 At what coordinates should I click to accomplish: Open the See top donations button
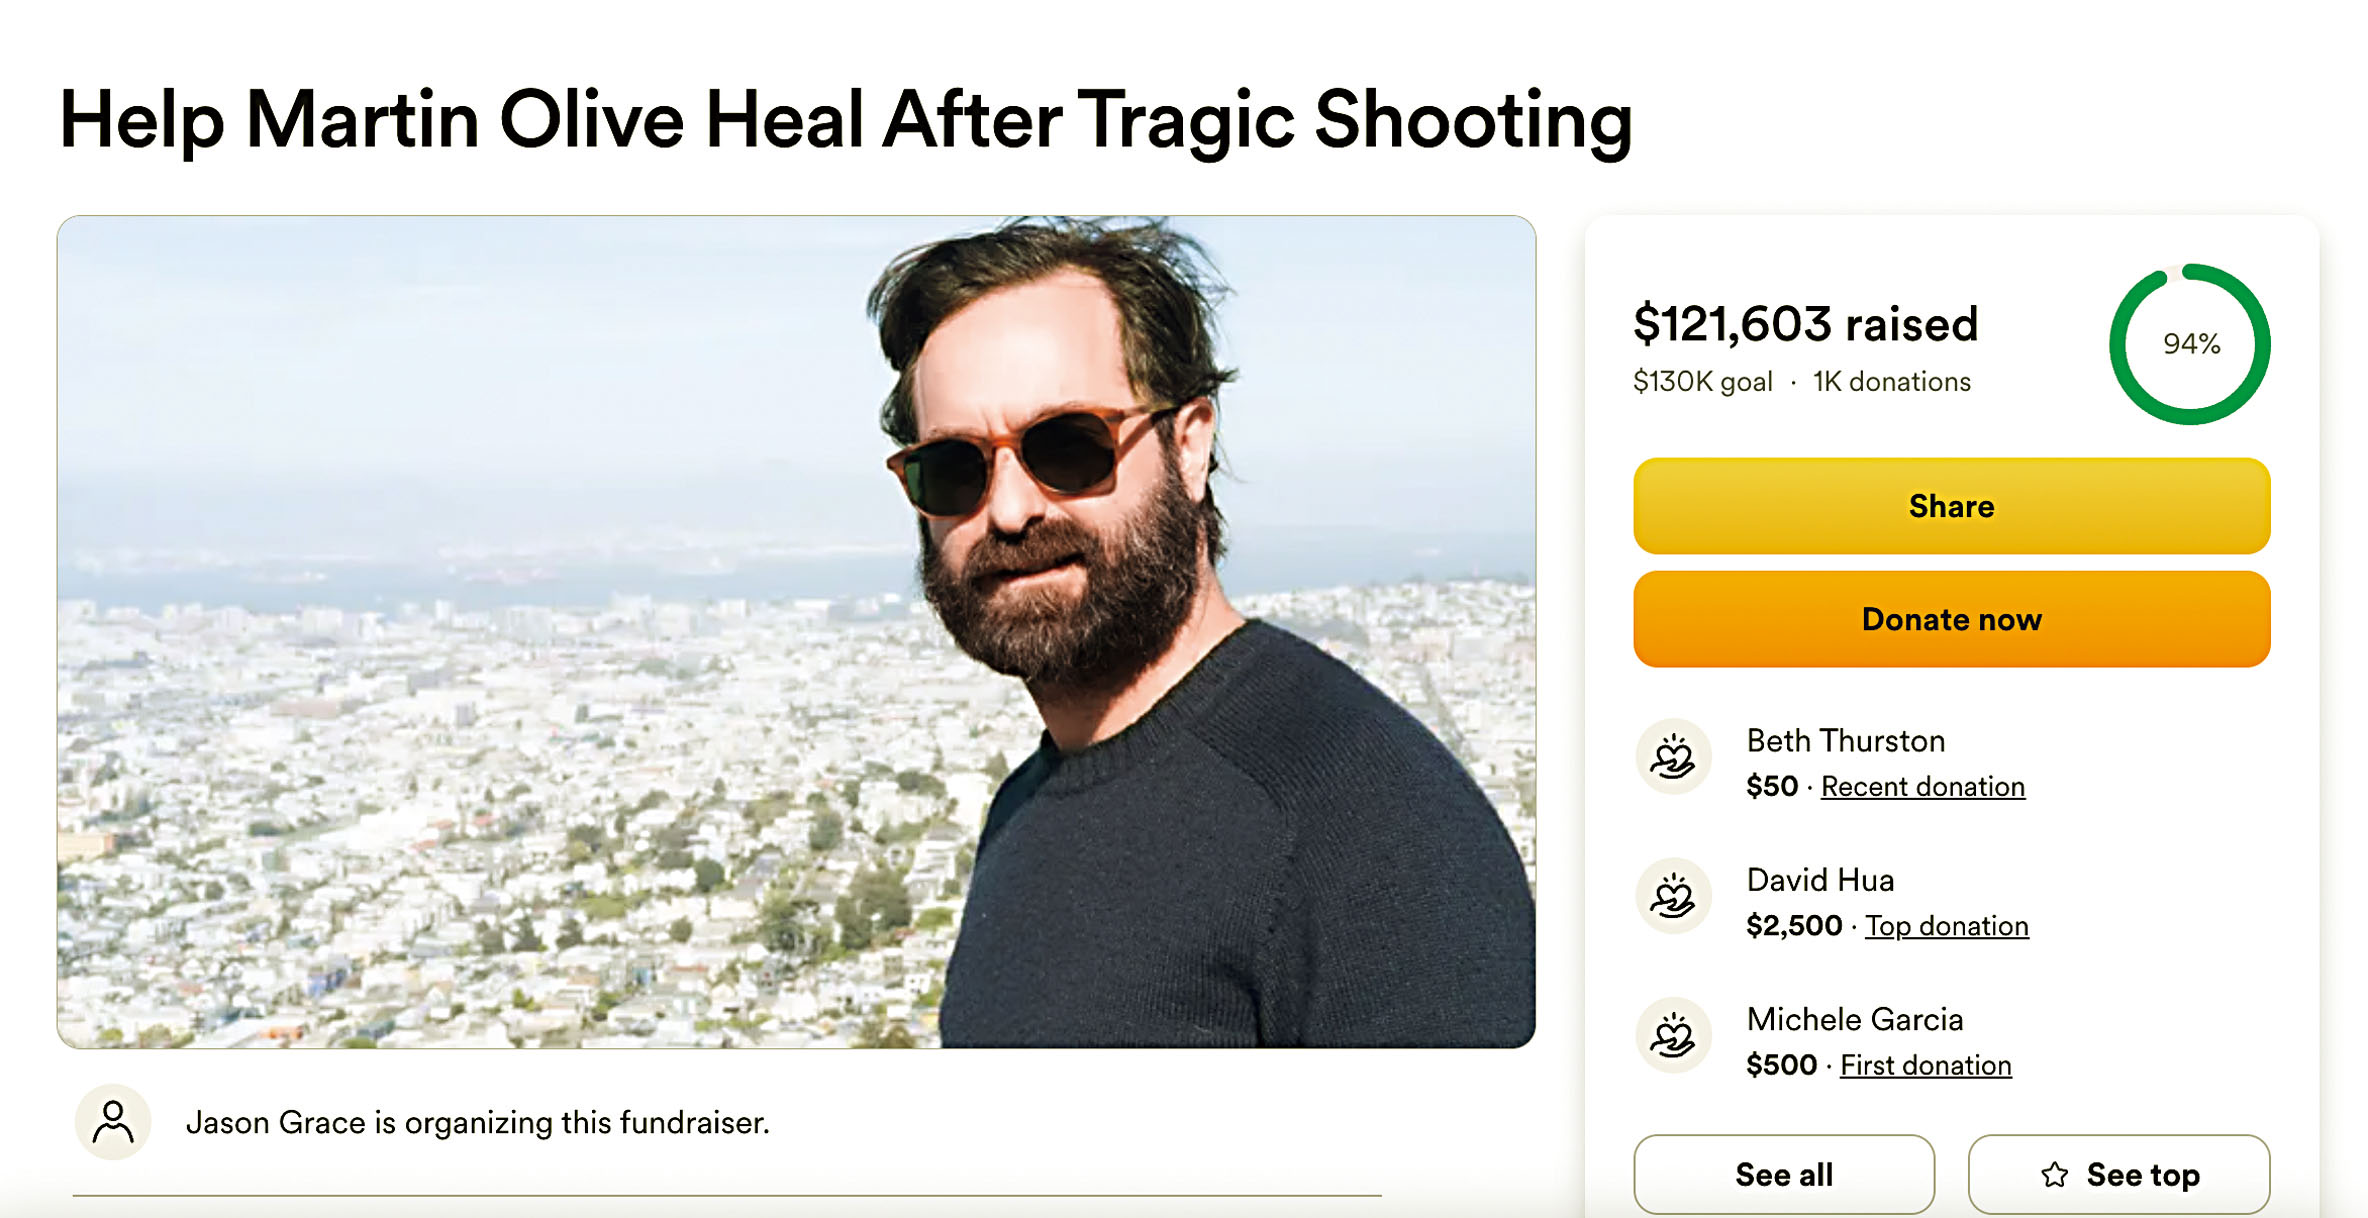click(x=2119, y=1174)
